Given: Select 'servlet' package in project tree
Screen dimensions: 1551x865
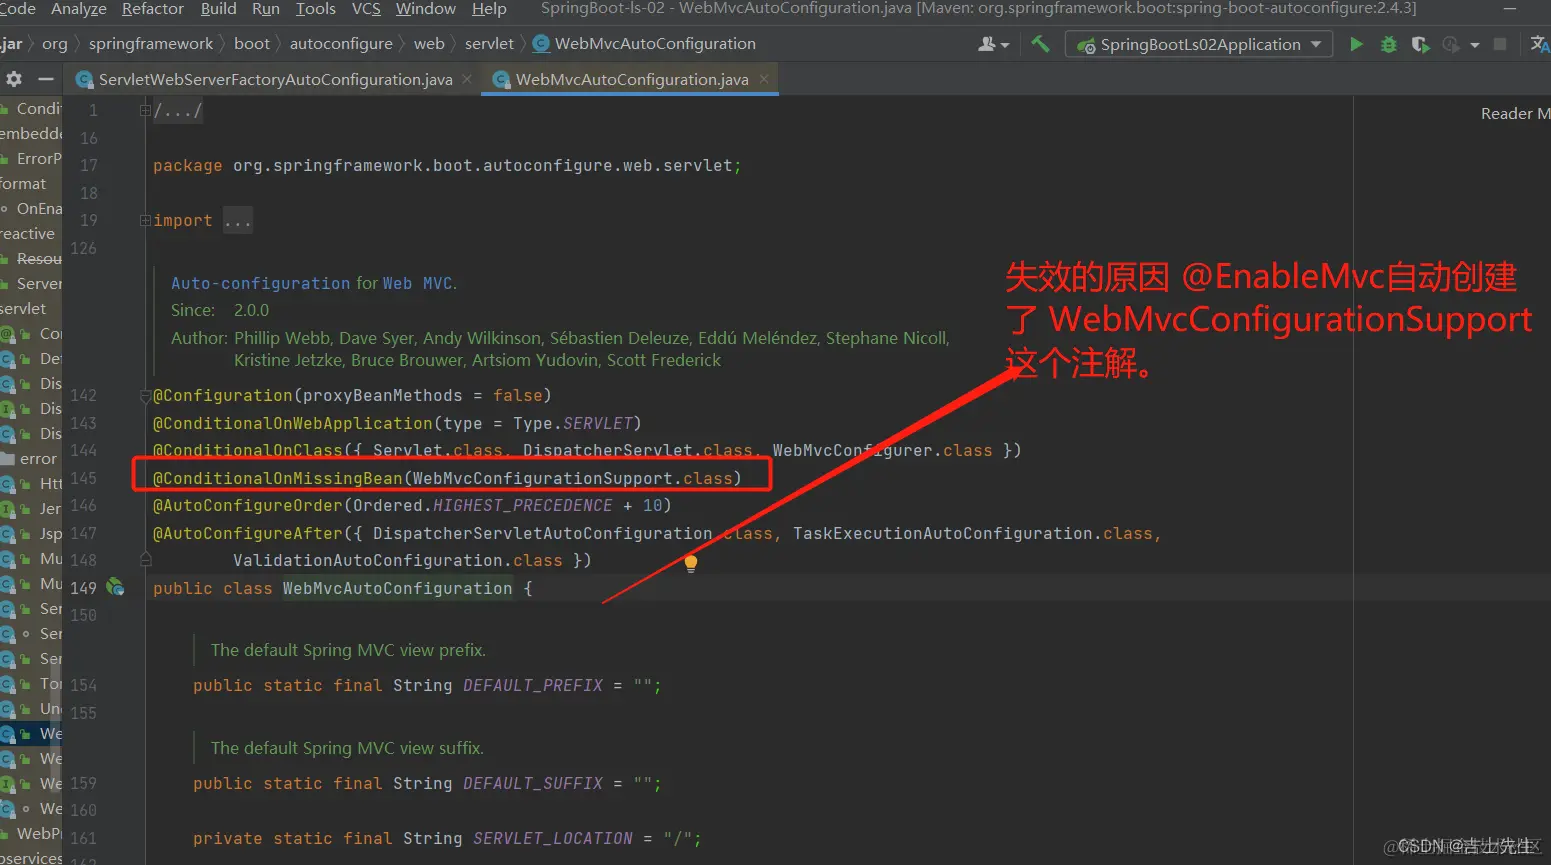Looking at the screenshot, I should coord(23,308).
